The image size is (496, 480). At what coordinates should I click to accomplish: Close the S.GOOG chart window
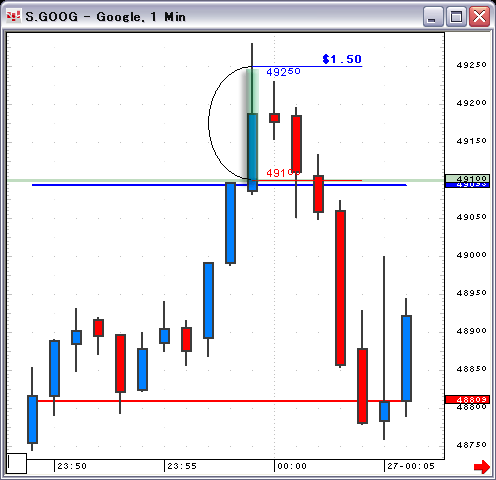(479, 16)
